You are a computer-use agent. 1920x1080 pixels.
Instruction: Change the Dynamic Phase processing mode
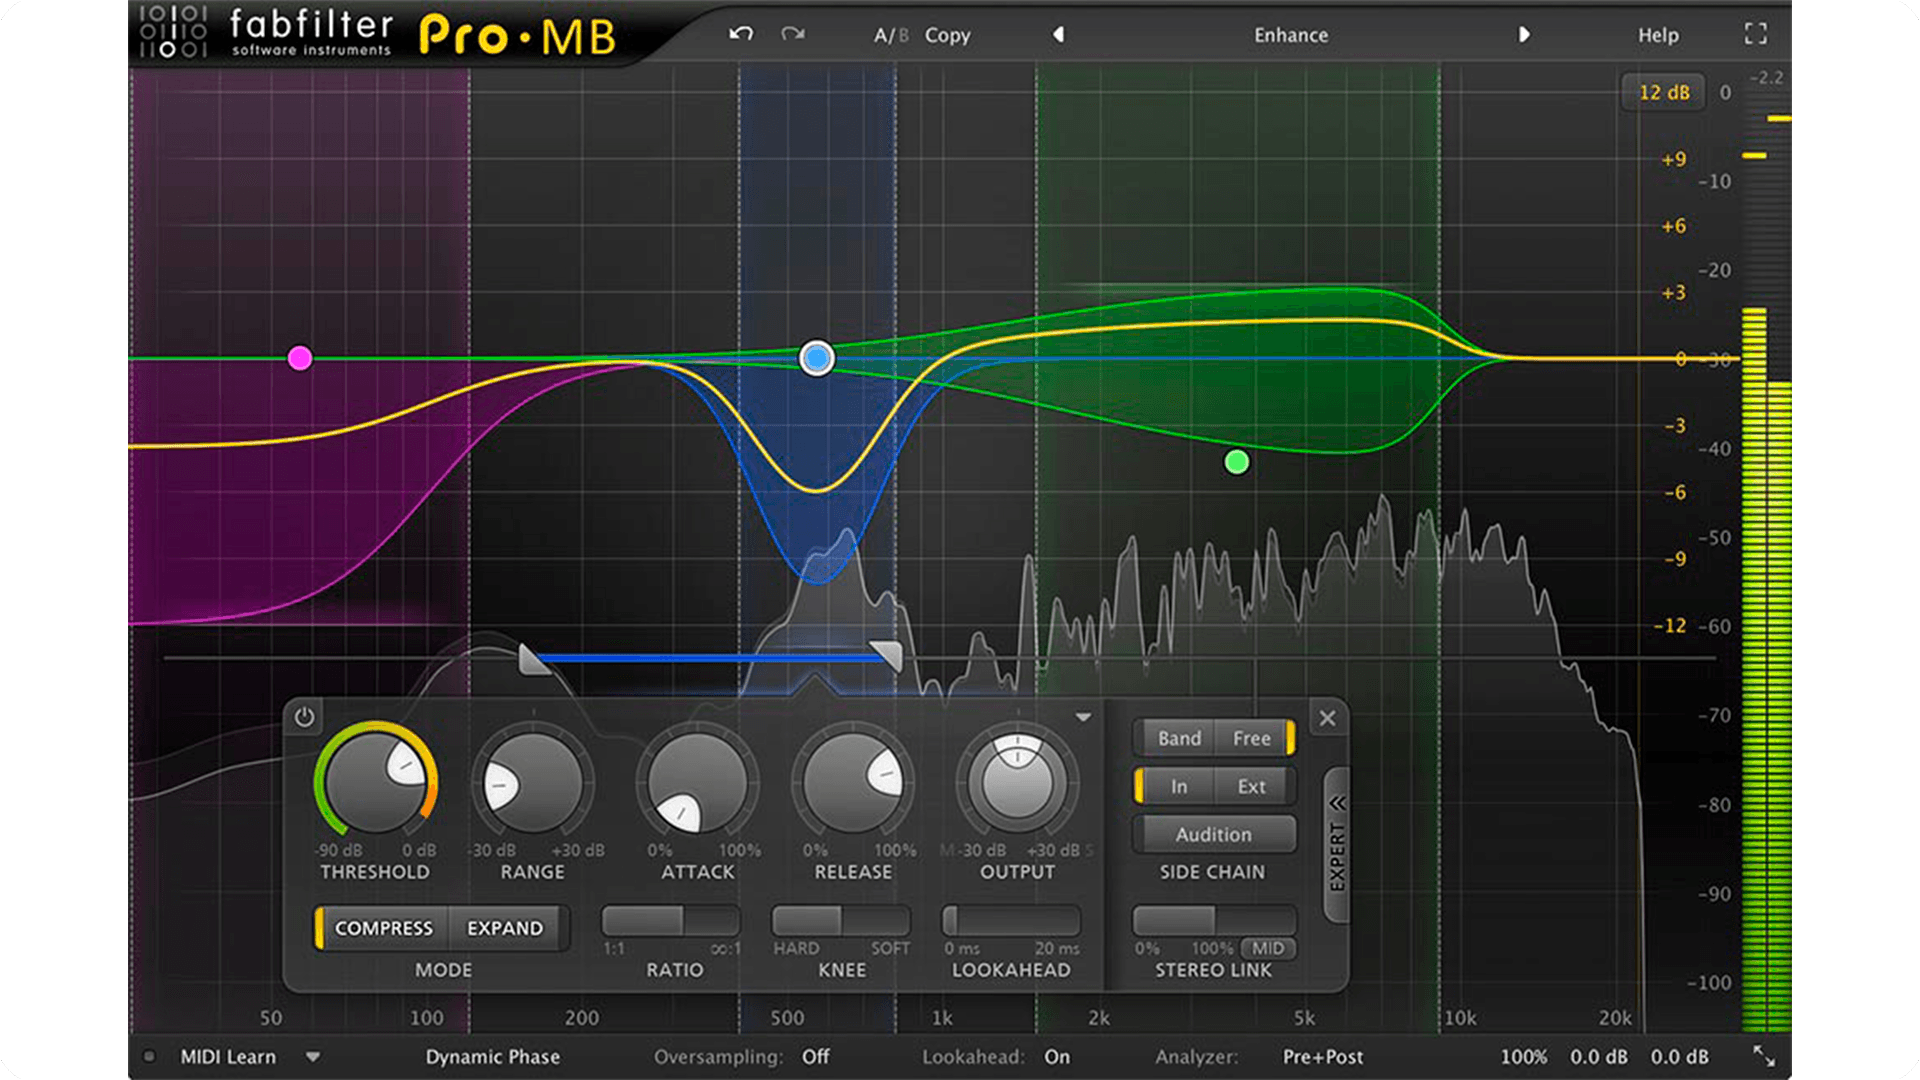pyautogui.click(x=493, y=1057)
